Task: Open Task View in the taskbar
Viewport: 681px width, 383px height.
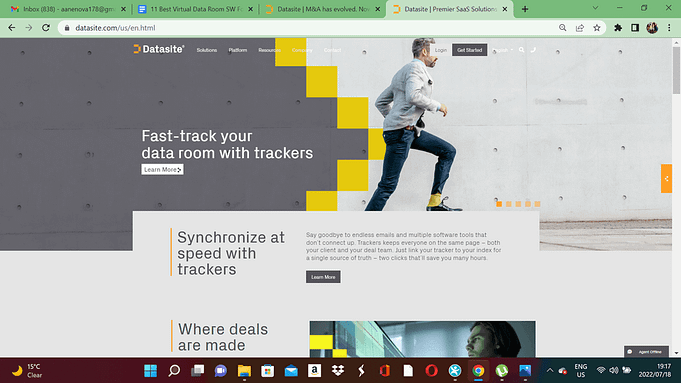Action: (x=198, y=370)
